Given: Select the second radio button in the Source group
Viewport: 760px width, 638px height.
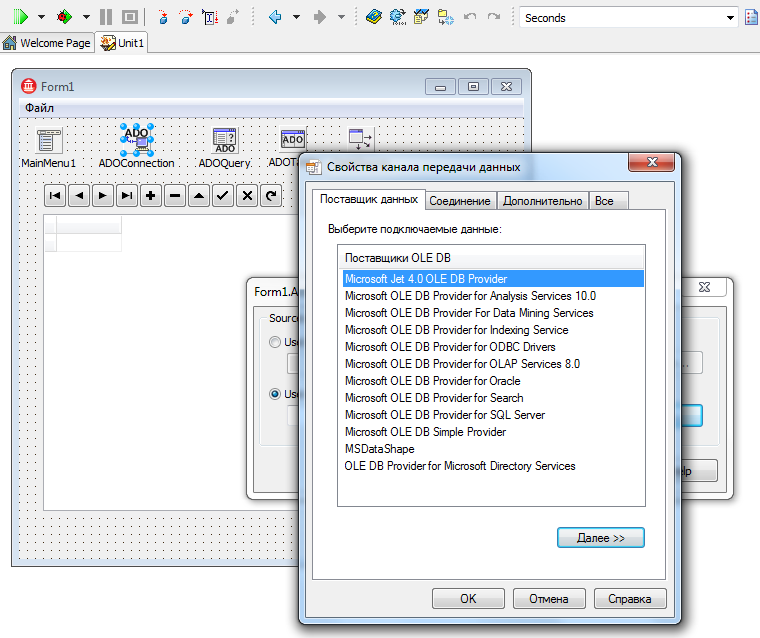Looking at the screenshot, I should point(275,394).
